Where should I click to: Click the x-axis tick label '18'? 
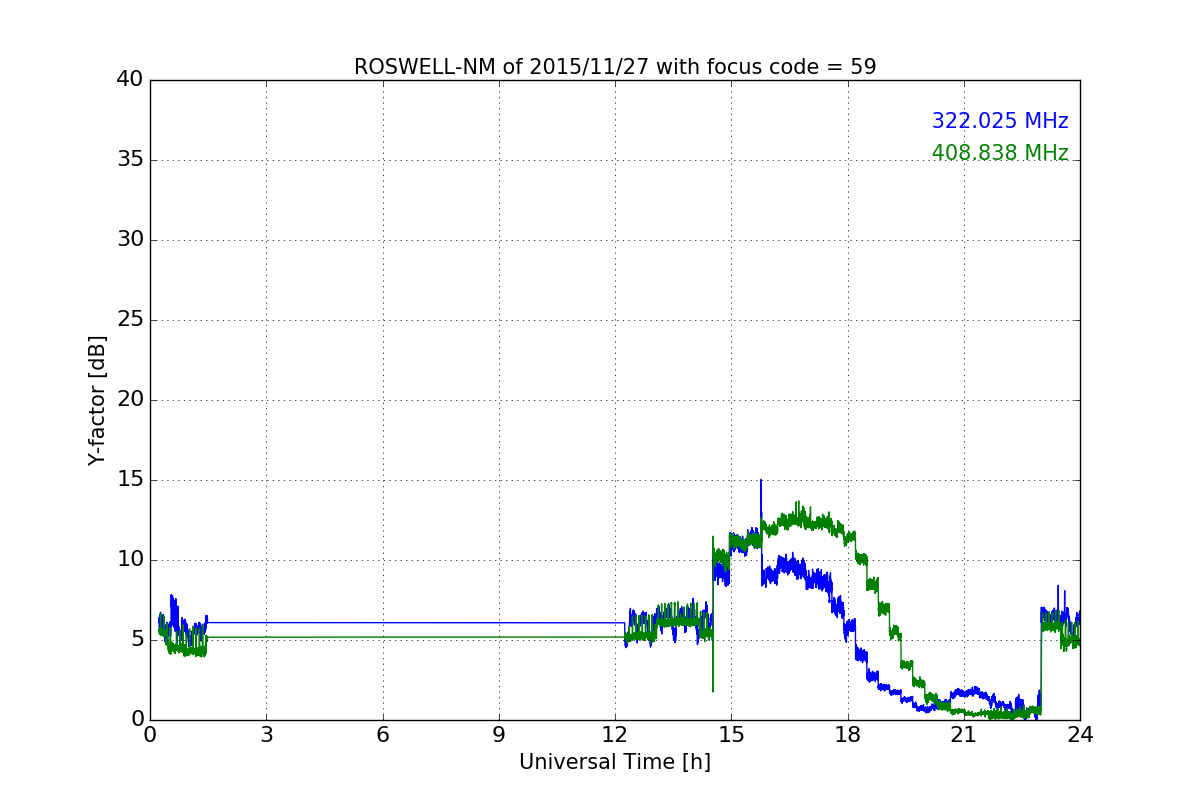[x=847, y=735]
